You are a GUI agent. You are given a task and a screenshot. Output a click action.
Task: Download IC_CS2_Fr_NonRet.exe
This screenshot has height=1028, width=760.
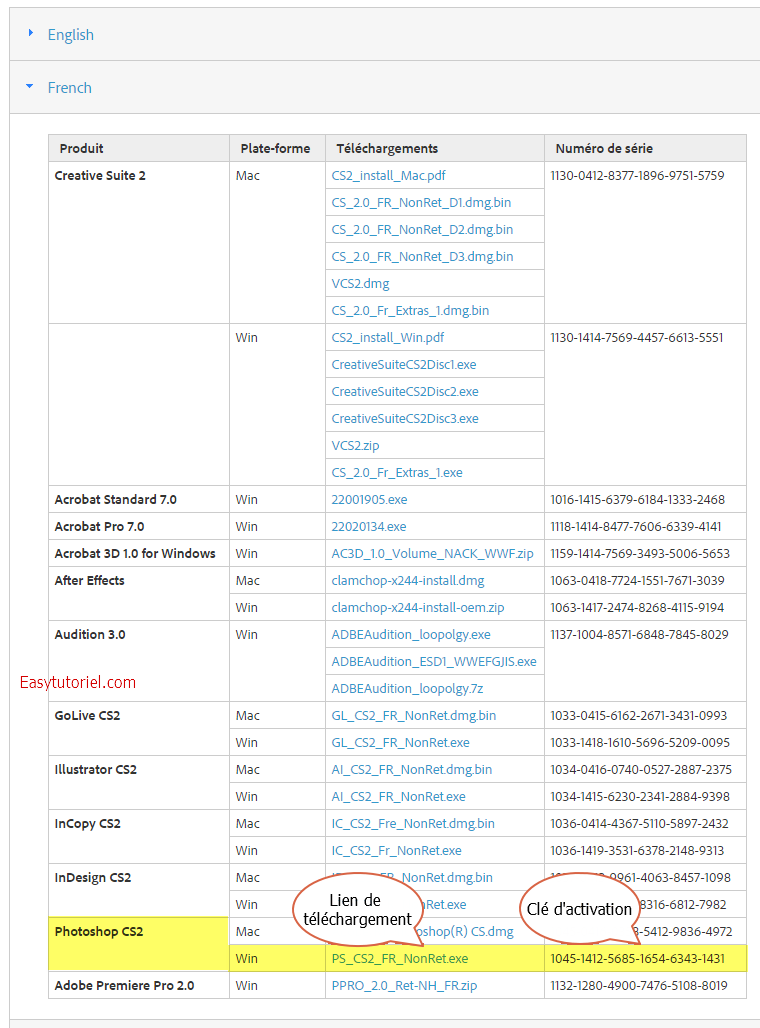396,850
